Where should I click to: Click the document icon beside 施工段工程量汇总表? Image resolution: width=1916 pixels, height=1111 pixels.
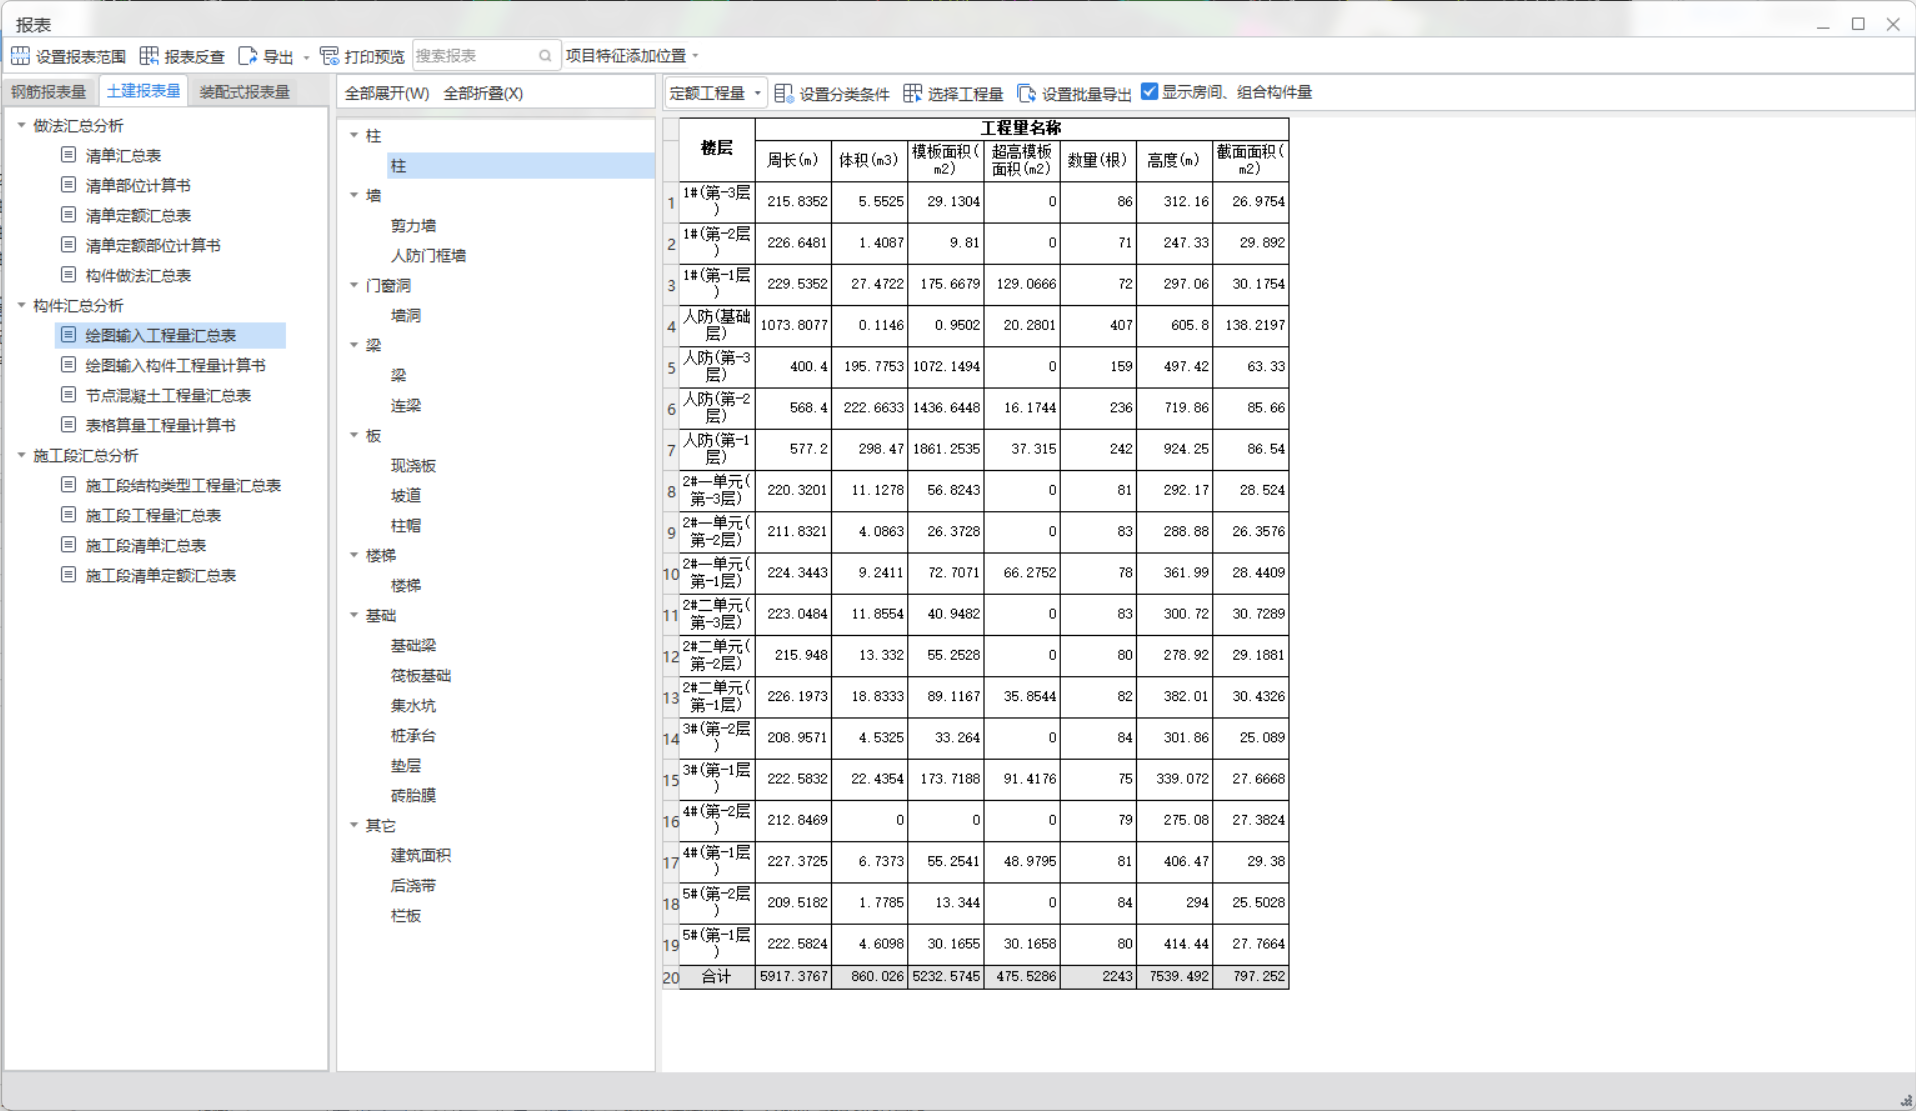pos(68,515)
